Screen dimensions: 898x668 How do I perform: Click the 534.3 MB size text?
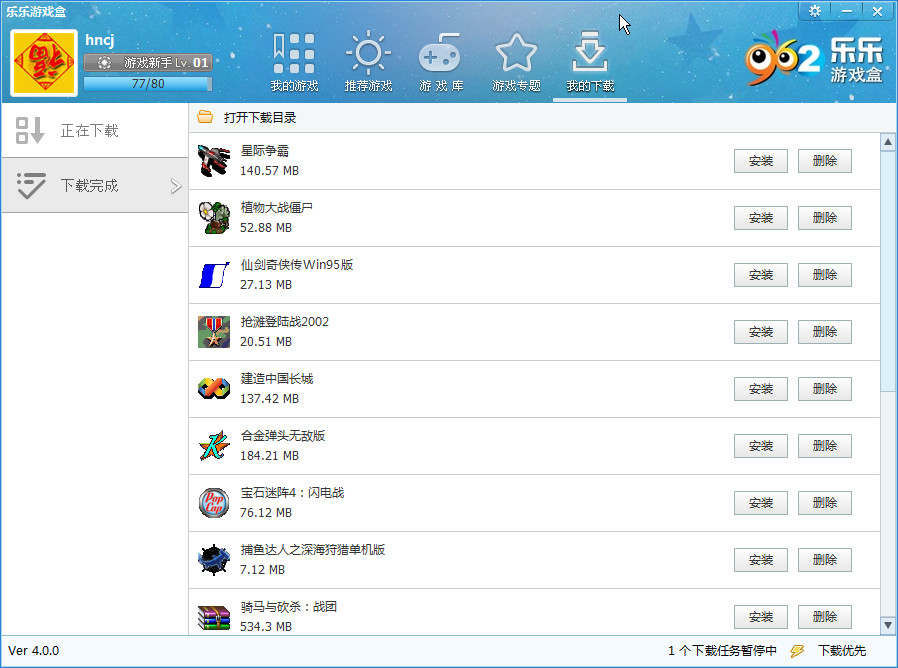coord(266,627)
